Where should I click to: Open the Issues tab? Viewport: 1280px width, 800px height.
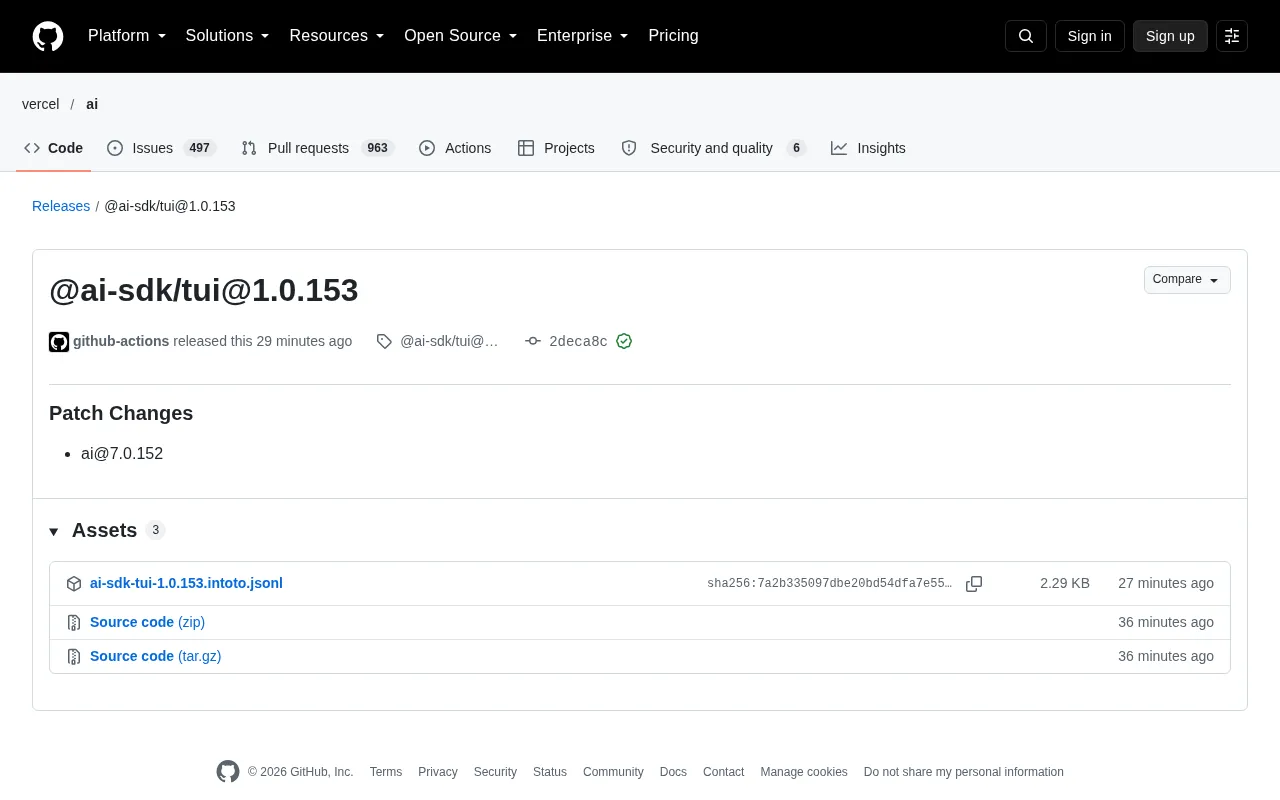pos(161,148)
